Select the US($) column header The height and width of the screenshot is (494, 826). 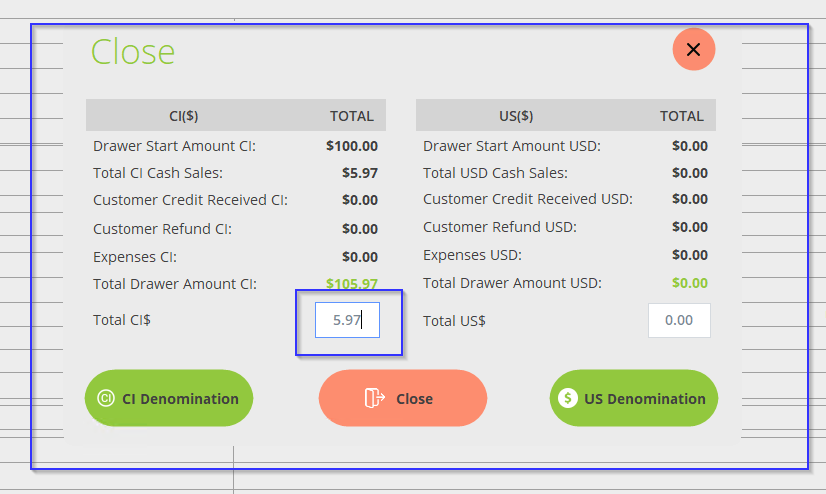516,116
